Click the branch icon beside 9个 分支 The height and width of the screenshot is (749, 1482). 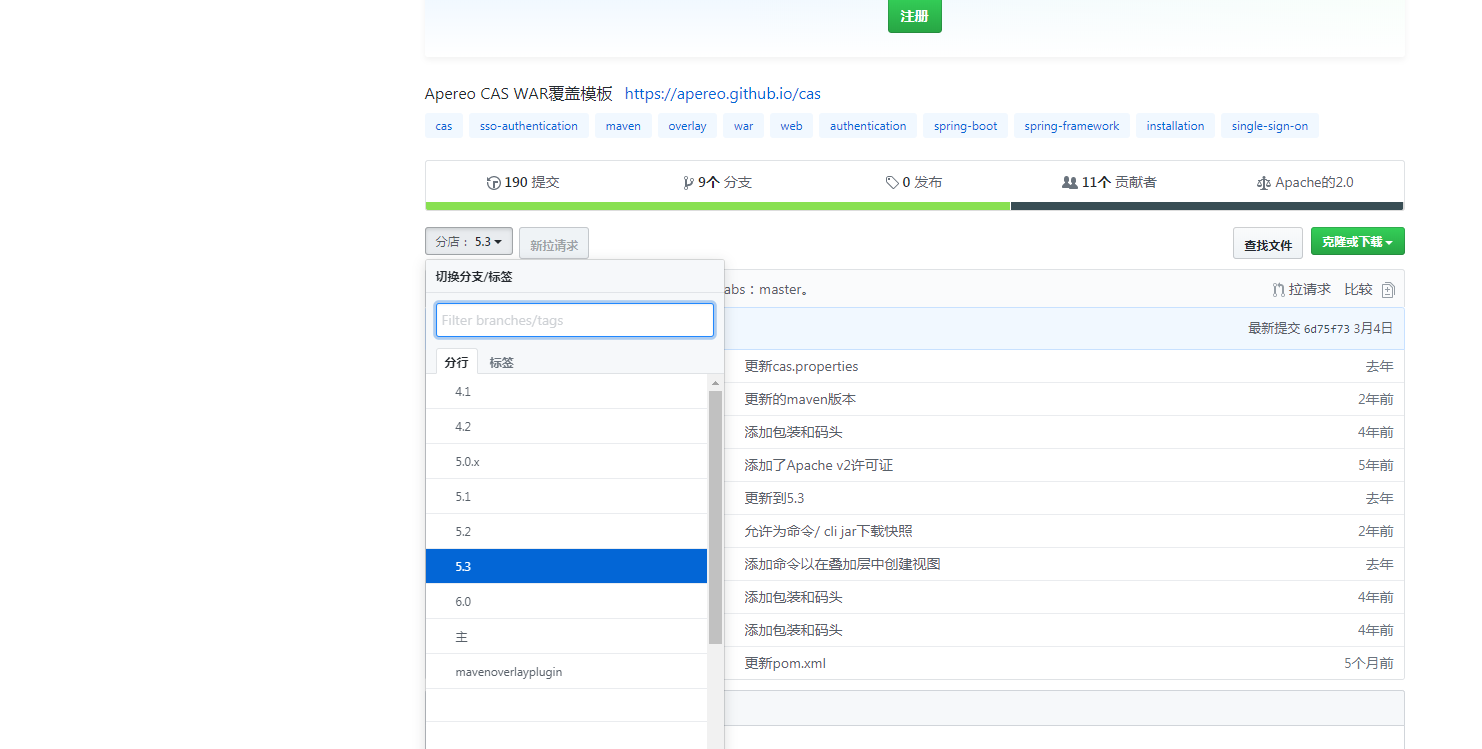click(x=688, y=183)
